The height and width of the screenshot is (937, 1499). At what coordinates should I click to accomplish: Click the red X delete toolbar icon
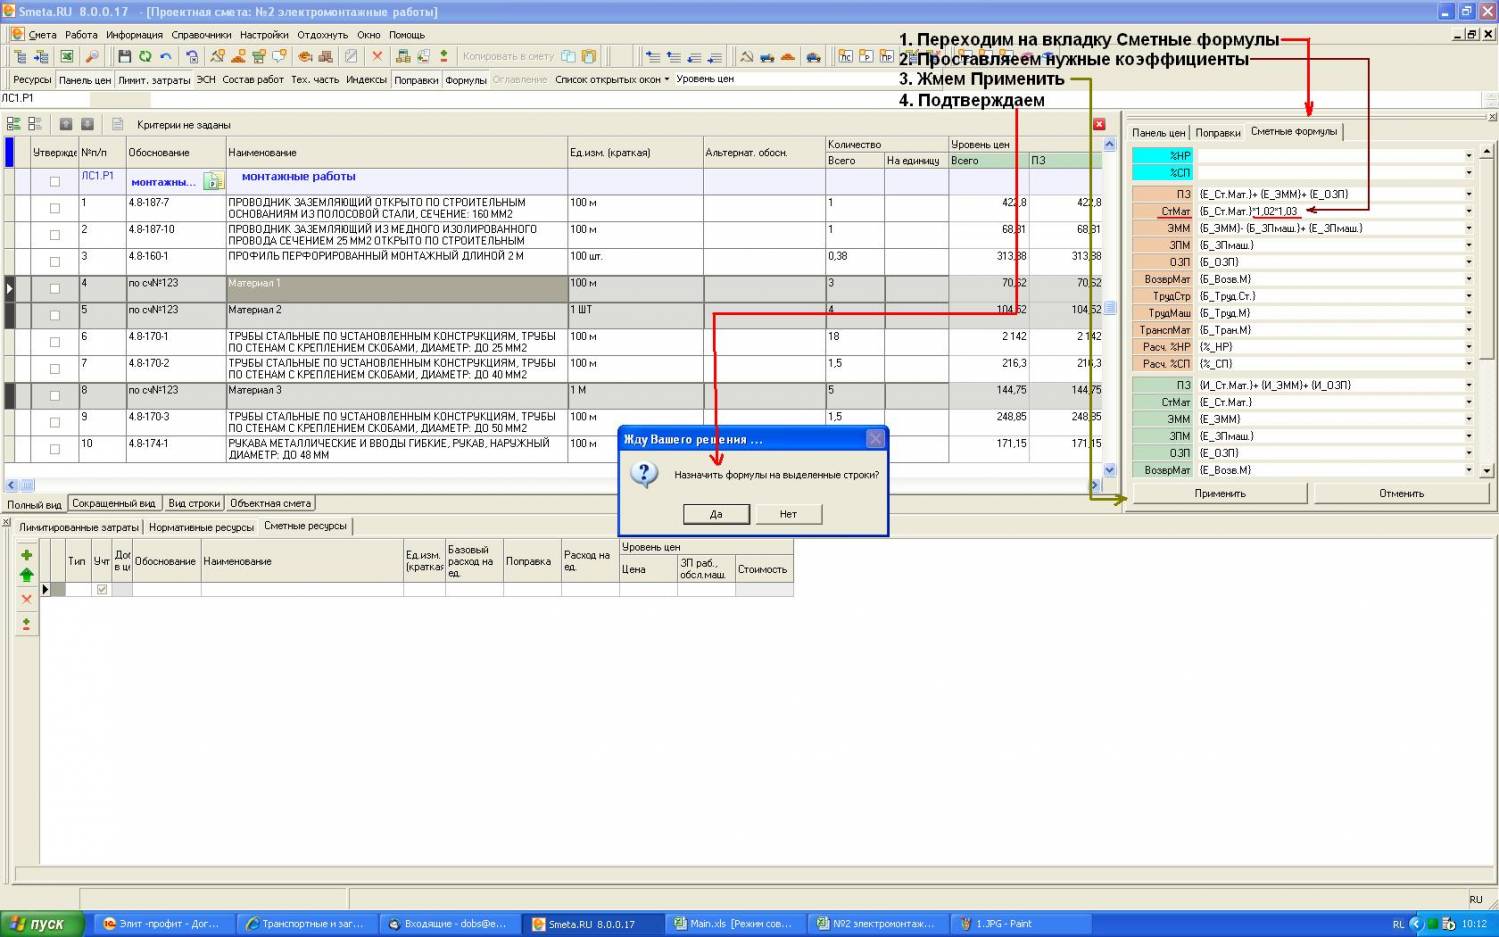377,57
